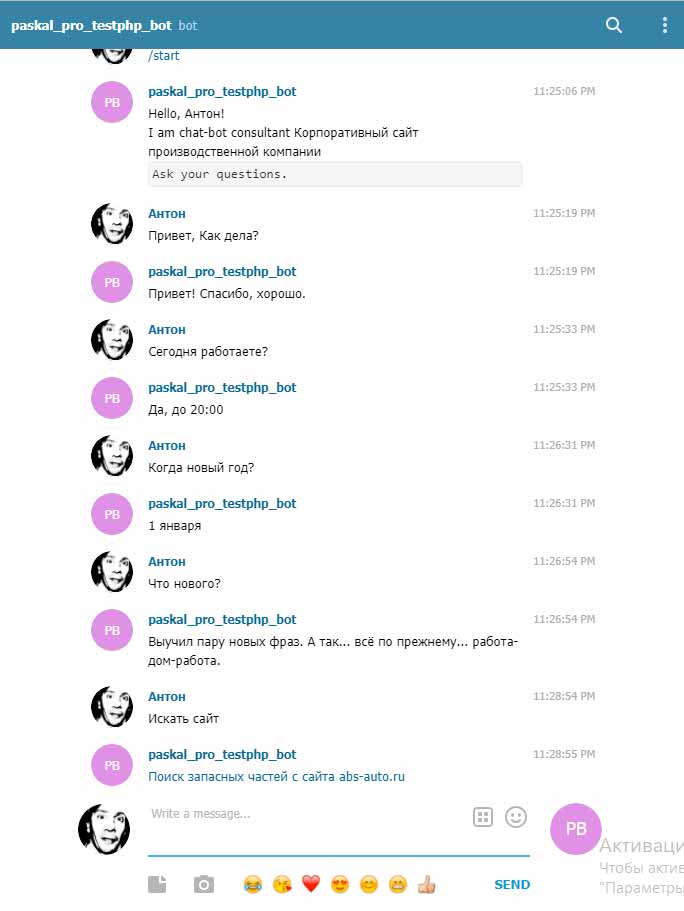Image resolution: width=684 pixels, height=911 pixels.
Task: Open the sticker panel grid icon
Action: pos(482,816)
